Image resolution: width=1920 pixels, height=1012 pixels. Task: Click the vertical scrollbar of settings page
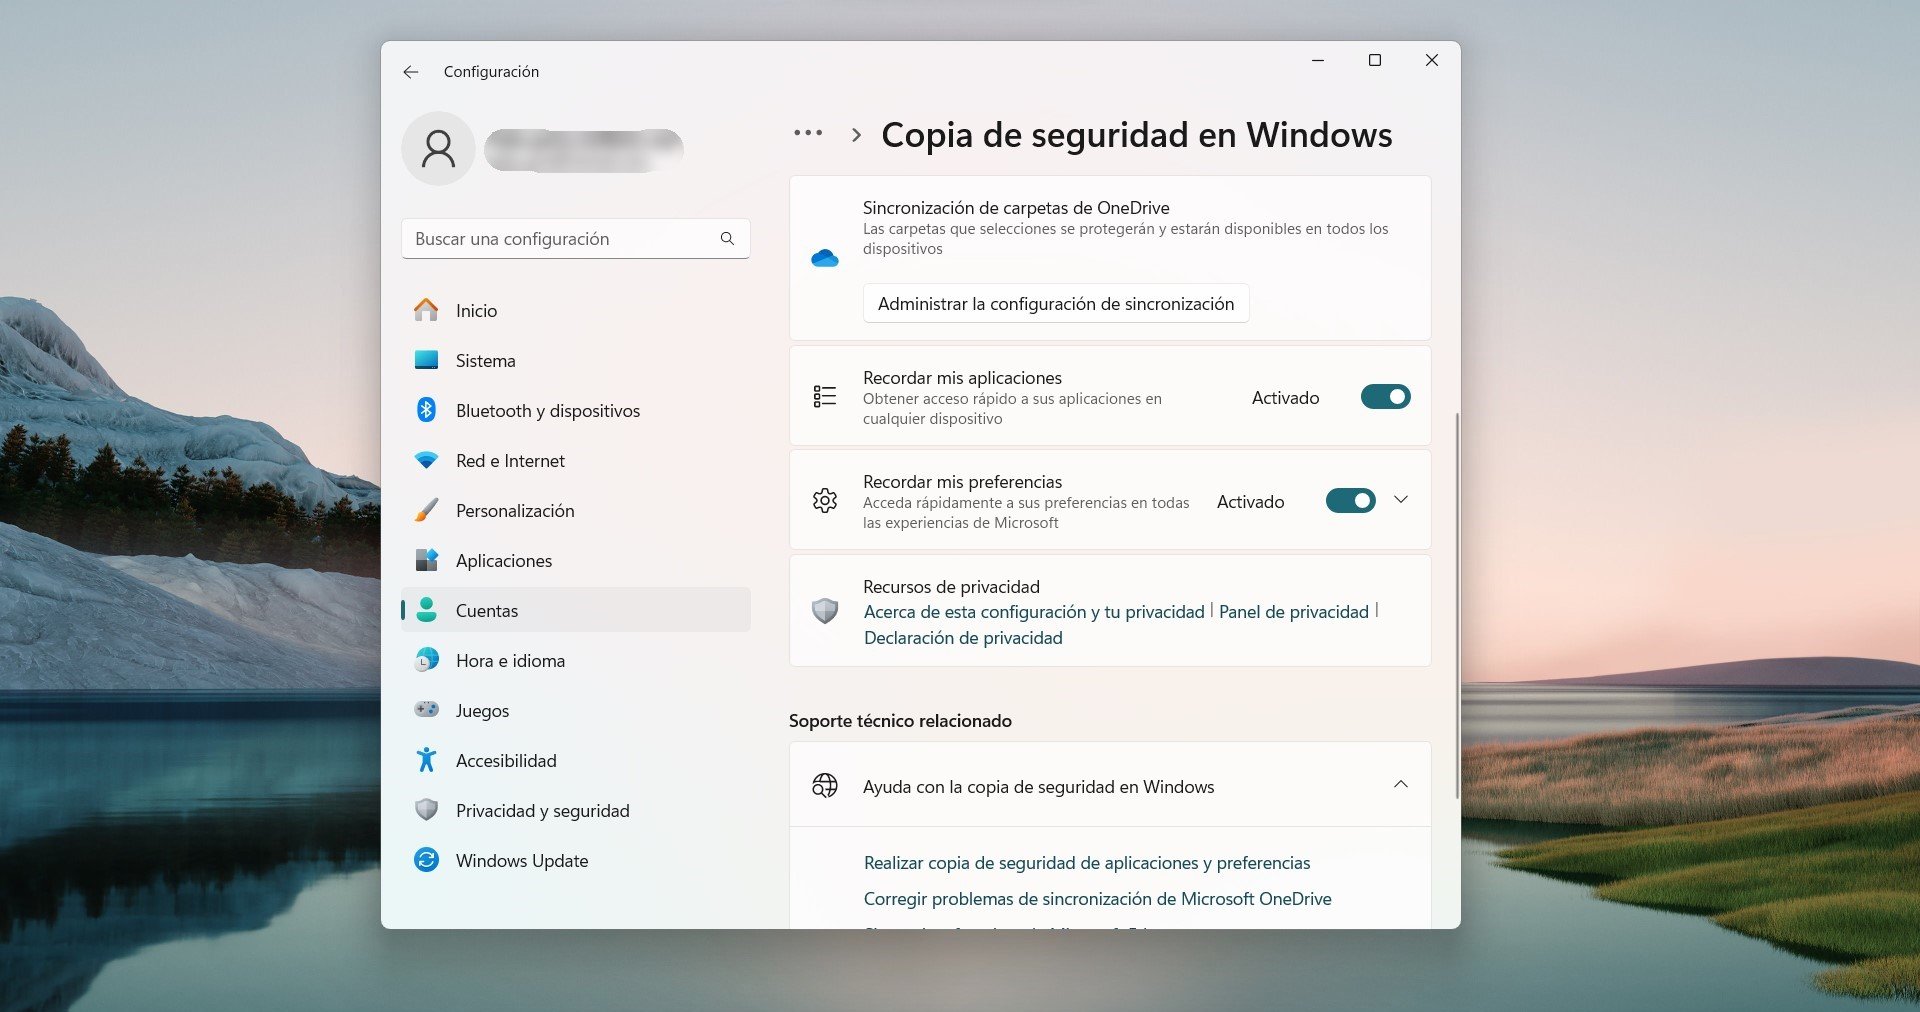tap(1457, 605)
